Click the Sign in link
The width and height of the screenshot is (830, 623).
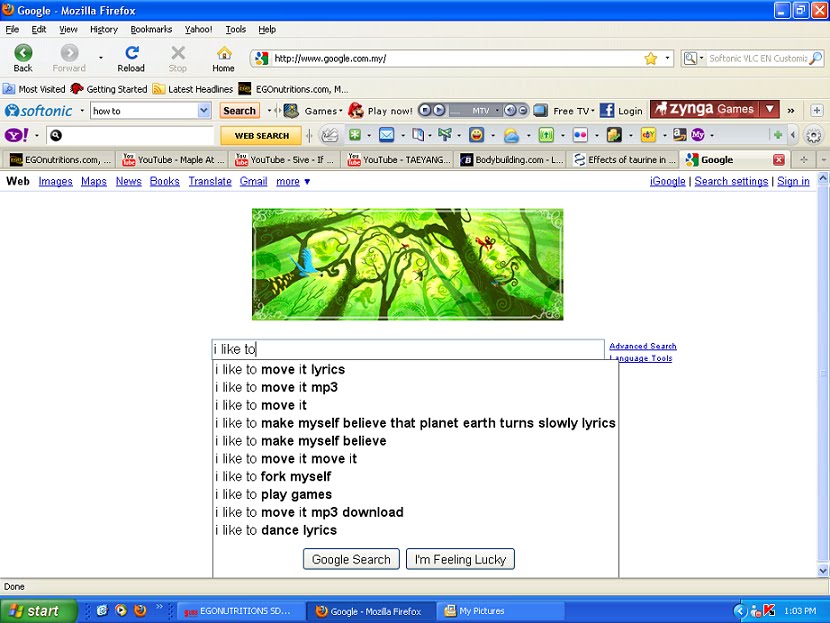pyautogui.click(x=793, y=182)
